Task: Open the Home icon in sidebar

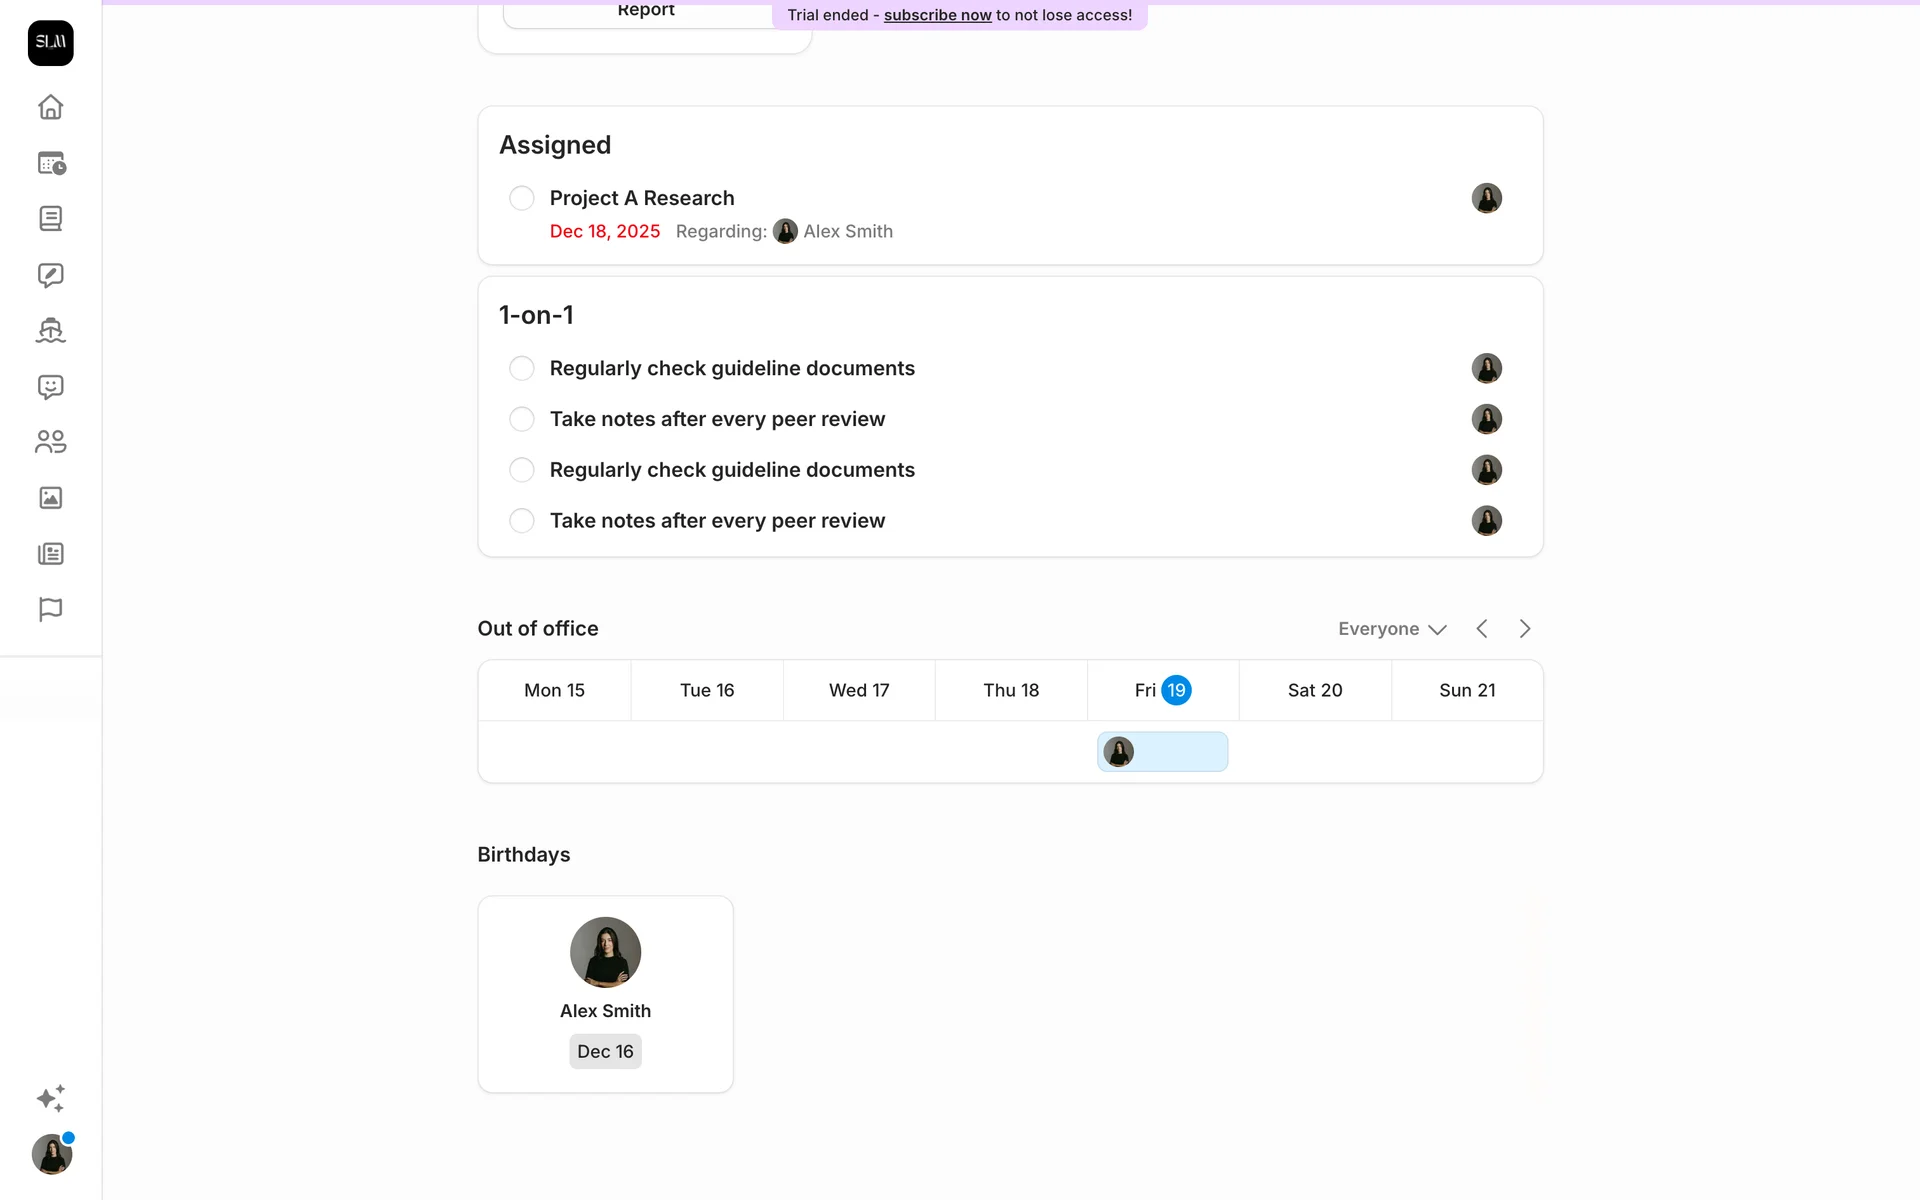Action: click(x=50, y=107)
